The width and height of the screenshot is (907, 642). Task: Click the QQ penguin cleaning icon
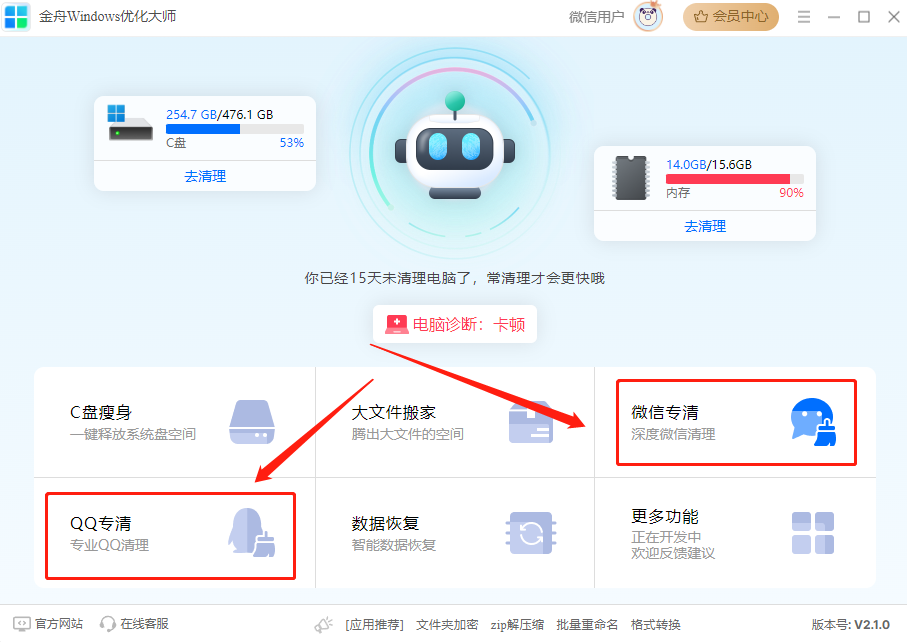click(x=252, y=533)
